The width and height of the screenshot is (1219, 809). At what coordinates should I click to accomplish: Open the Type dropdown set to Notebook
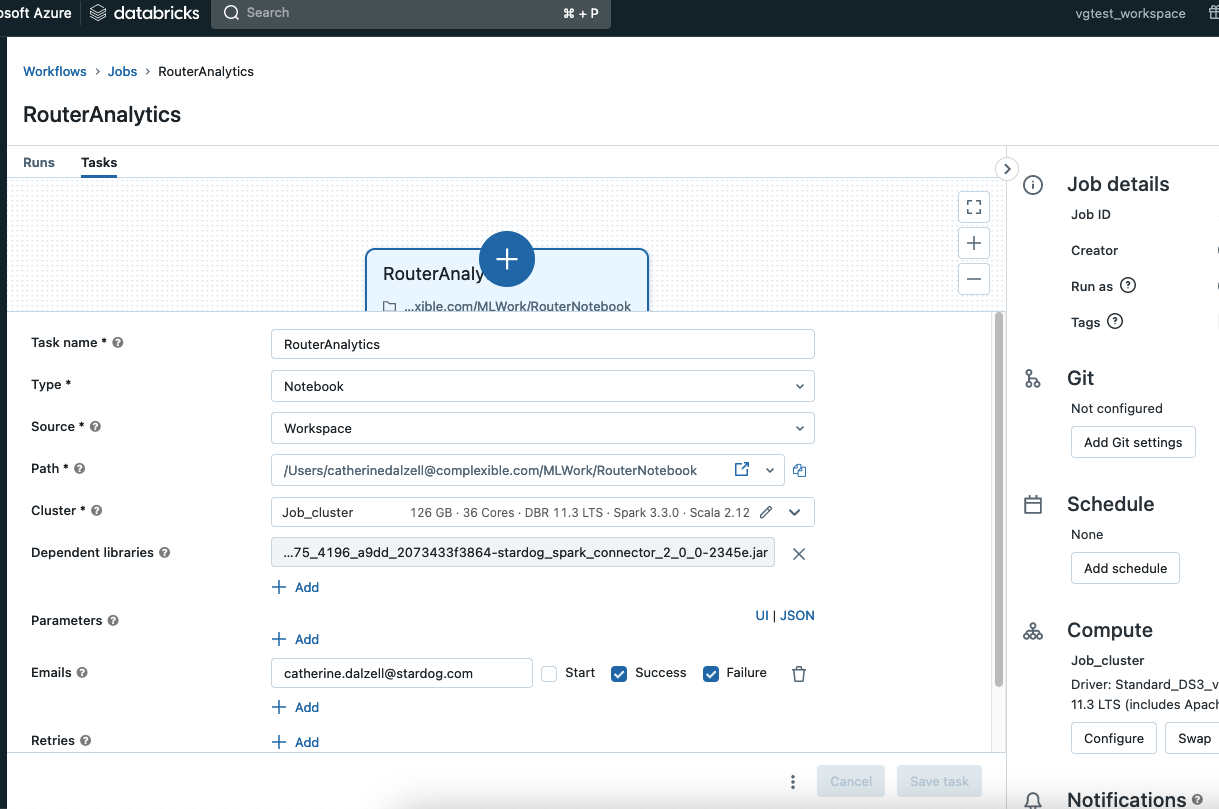(542, 386)
